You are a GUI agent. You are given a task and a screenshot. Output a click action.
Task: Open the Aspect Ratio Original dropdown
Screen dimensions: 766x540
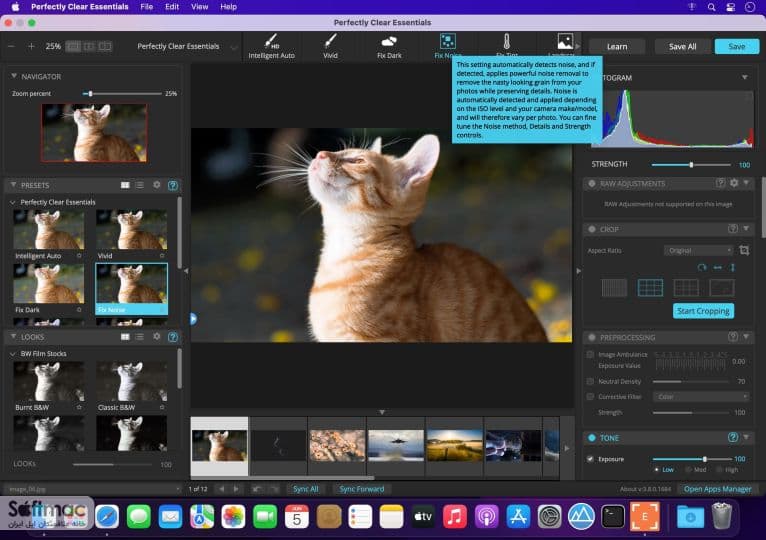tap(699, 250)
